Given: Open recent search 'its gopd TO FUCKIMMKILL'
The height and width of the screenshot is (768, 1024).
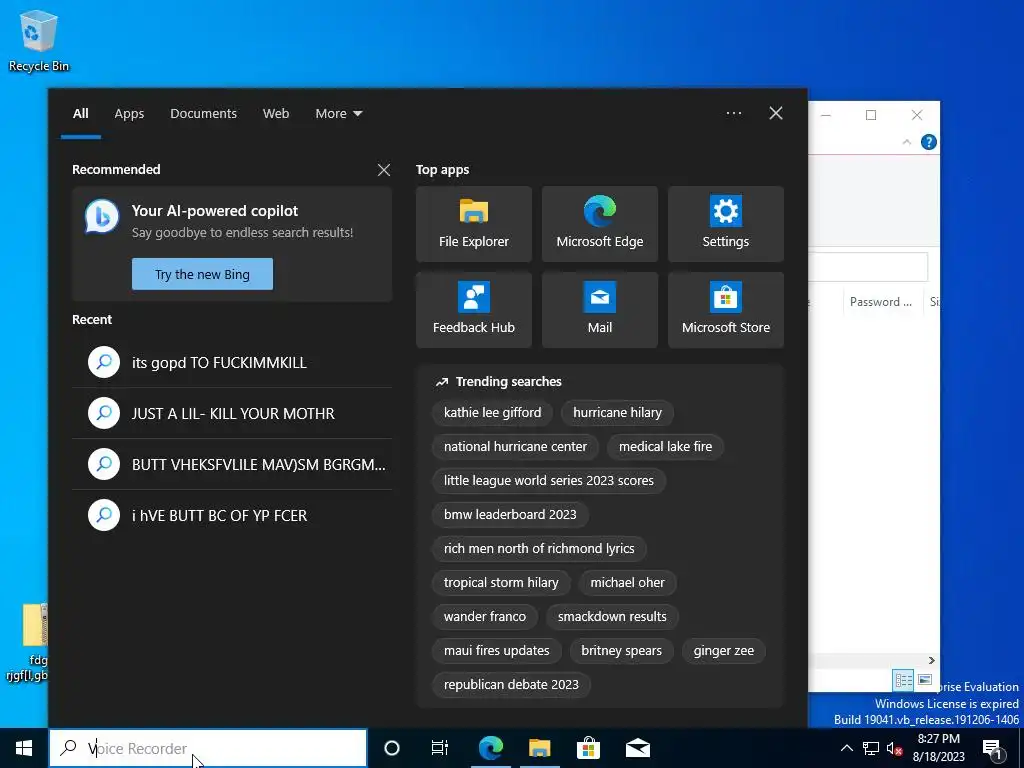Looking at the screenshot, I should [232, 362].
